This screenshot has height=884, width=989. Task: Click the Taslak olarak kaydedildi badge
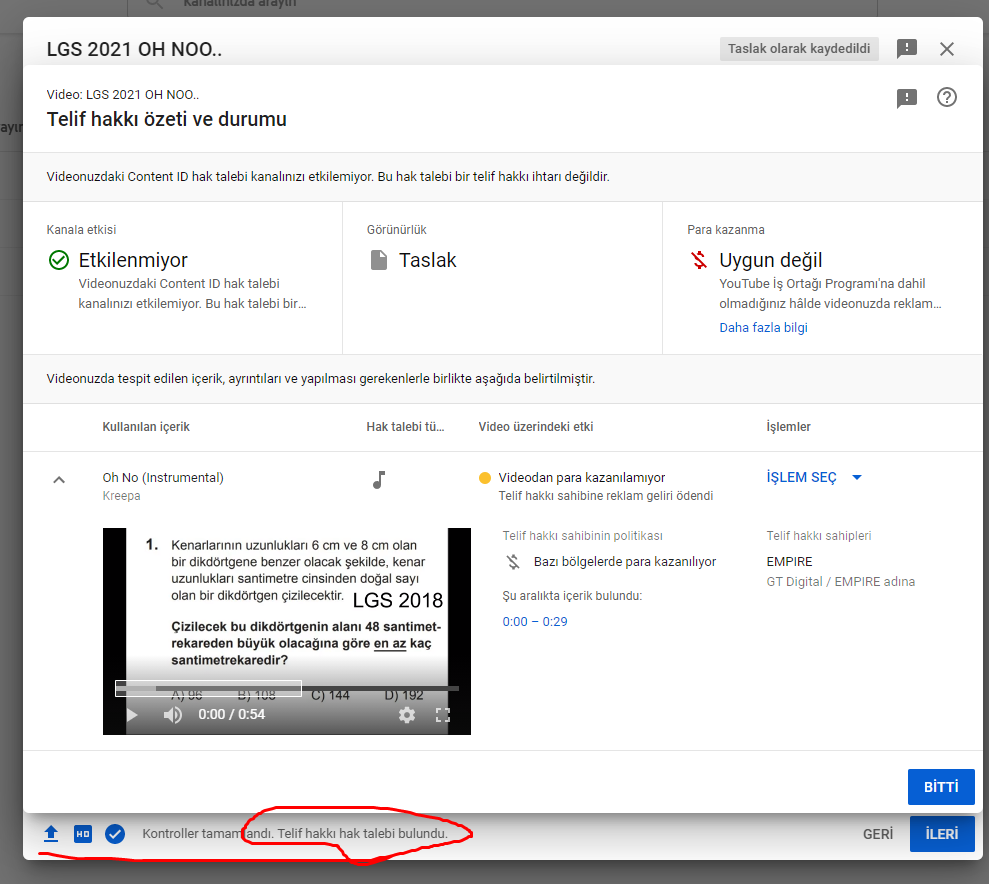[799, 49]
